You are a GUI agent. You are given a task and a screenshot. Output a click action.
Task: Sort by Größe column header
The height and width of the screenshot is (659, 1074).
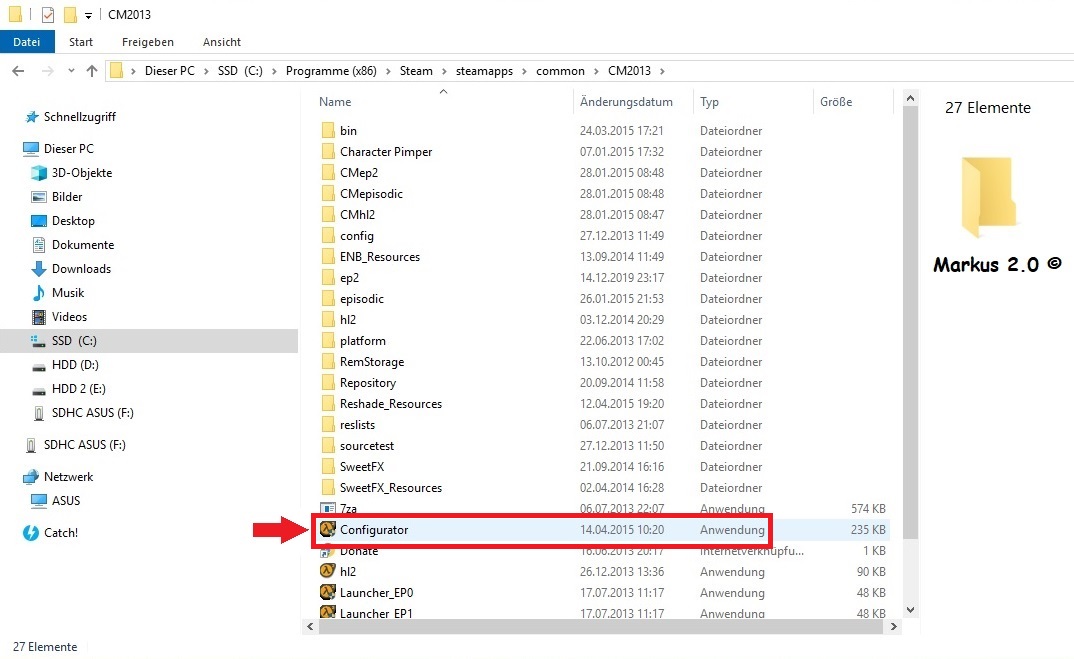[x=836, y=101]
